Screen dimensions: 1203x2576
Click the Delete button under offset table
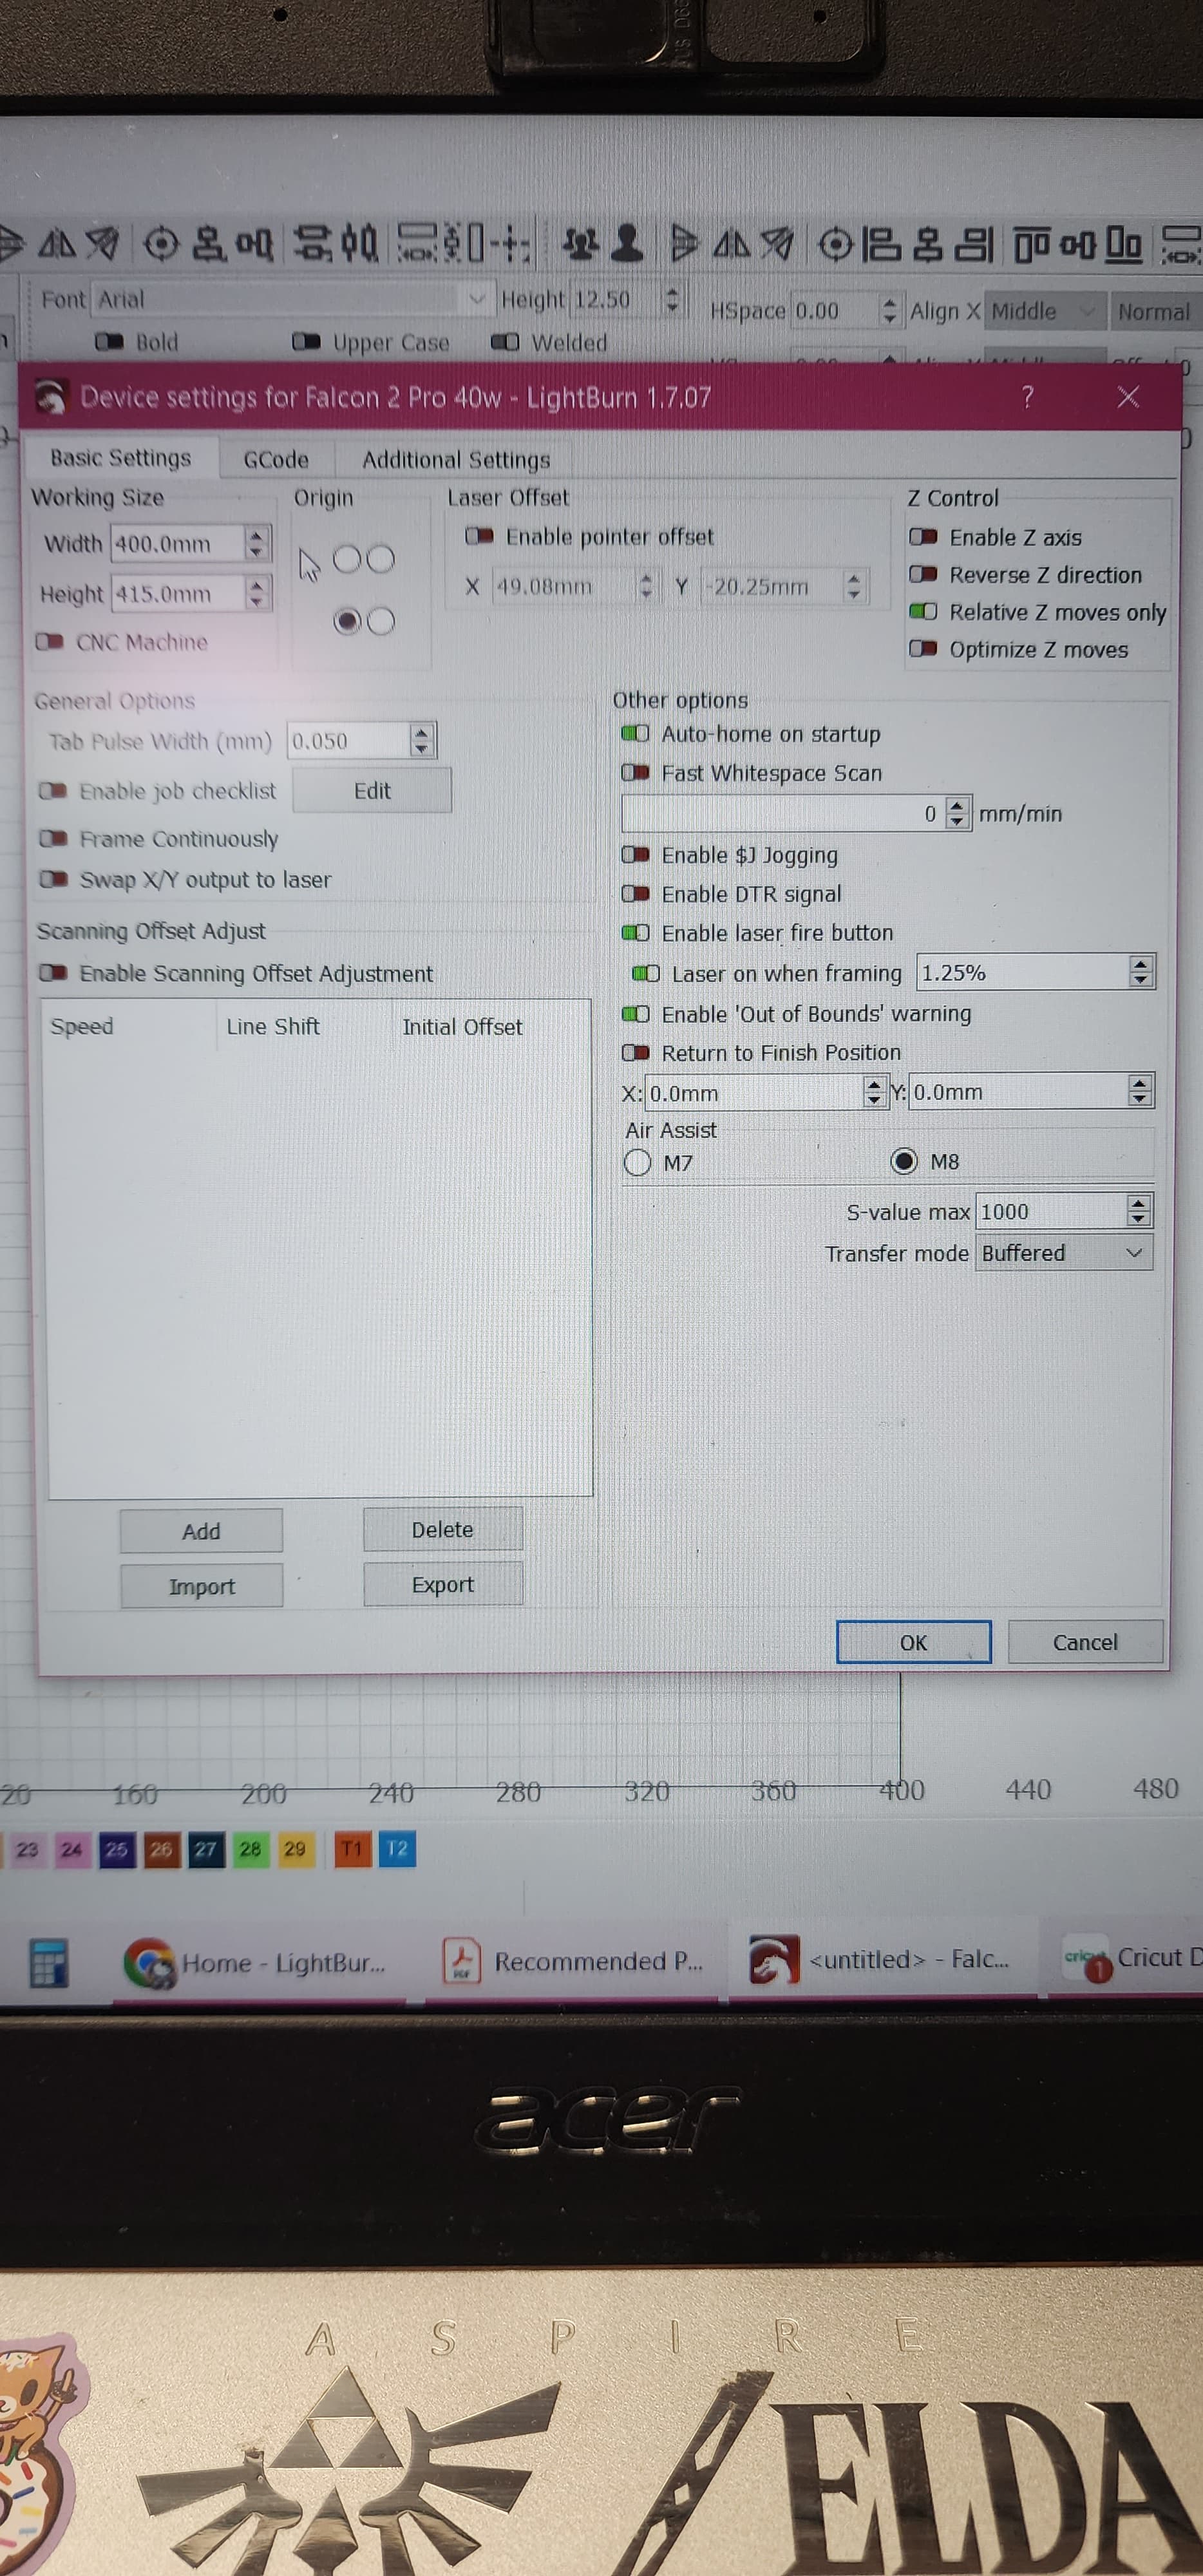pyautogui.click(x=443, y=1529)
